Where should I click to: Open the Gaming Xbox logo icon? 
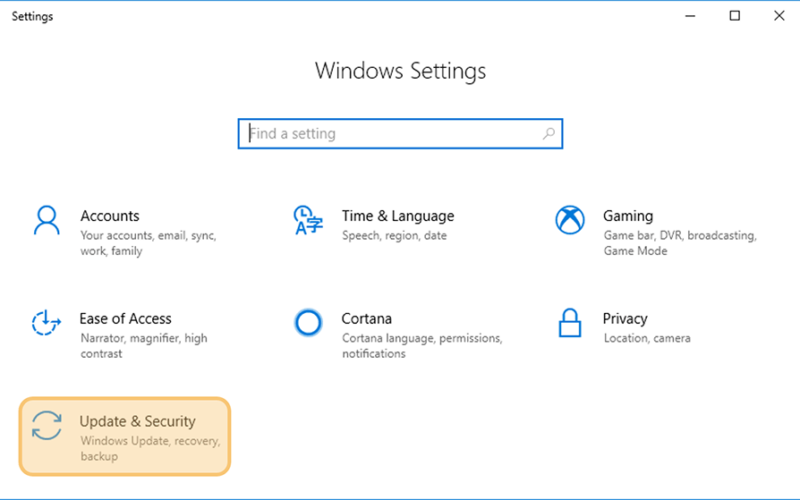pyautogui.click(x=569, y=220)
